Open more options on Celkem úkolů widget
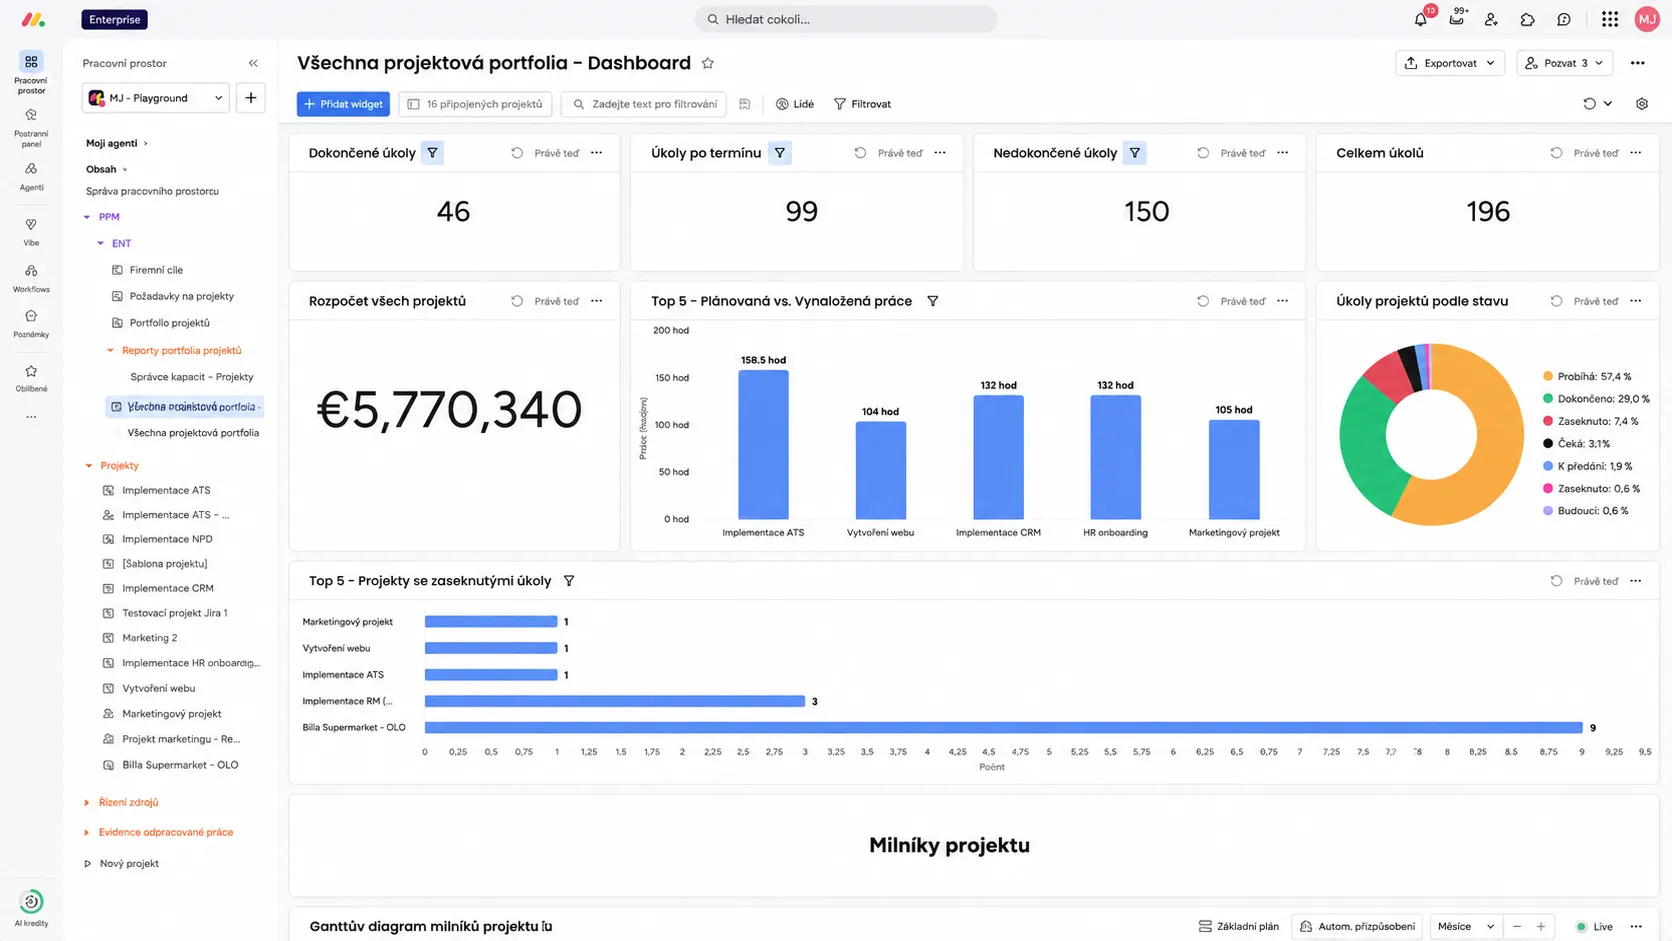 [1636, 153]
